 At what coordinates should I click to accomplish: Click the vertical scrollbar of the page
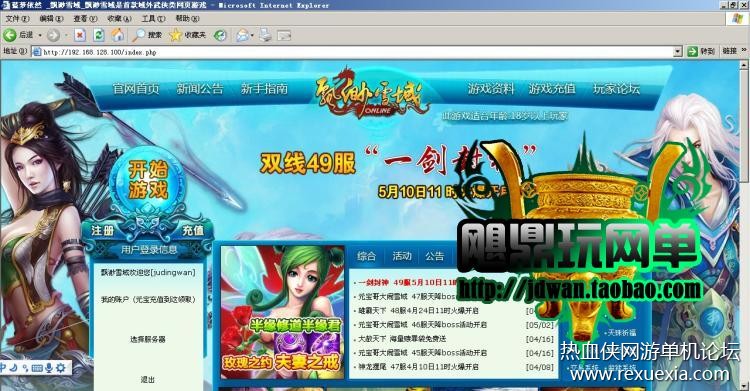(x=745, y=225)
